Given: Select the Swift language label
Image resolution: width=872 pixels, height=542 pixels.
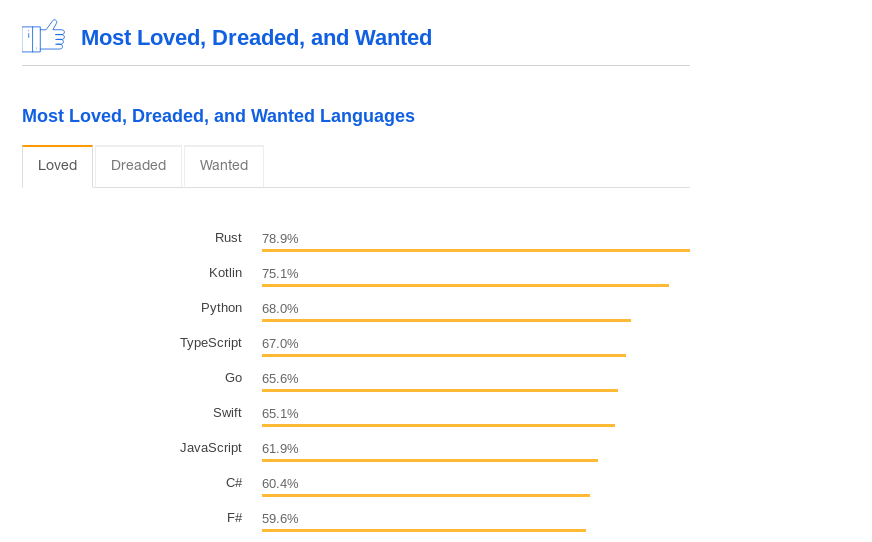Looking at the screenshot, I should pos(227,413).
